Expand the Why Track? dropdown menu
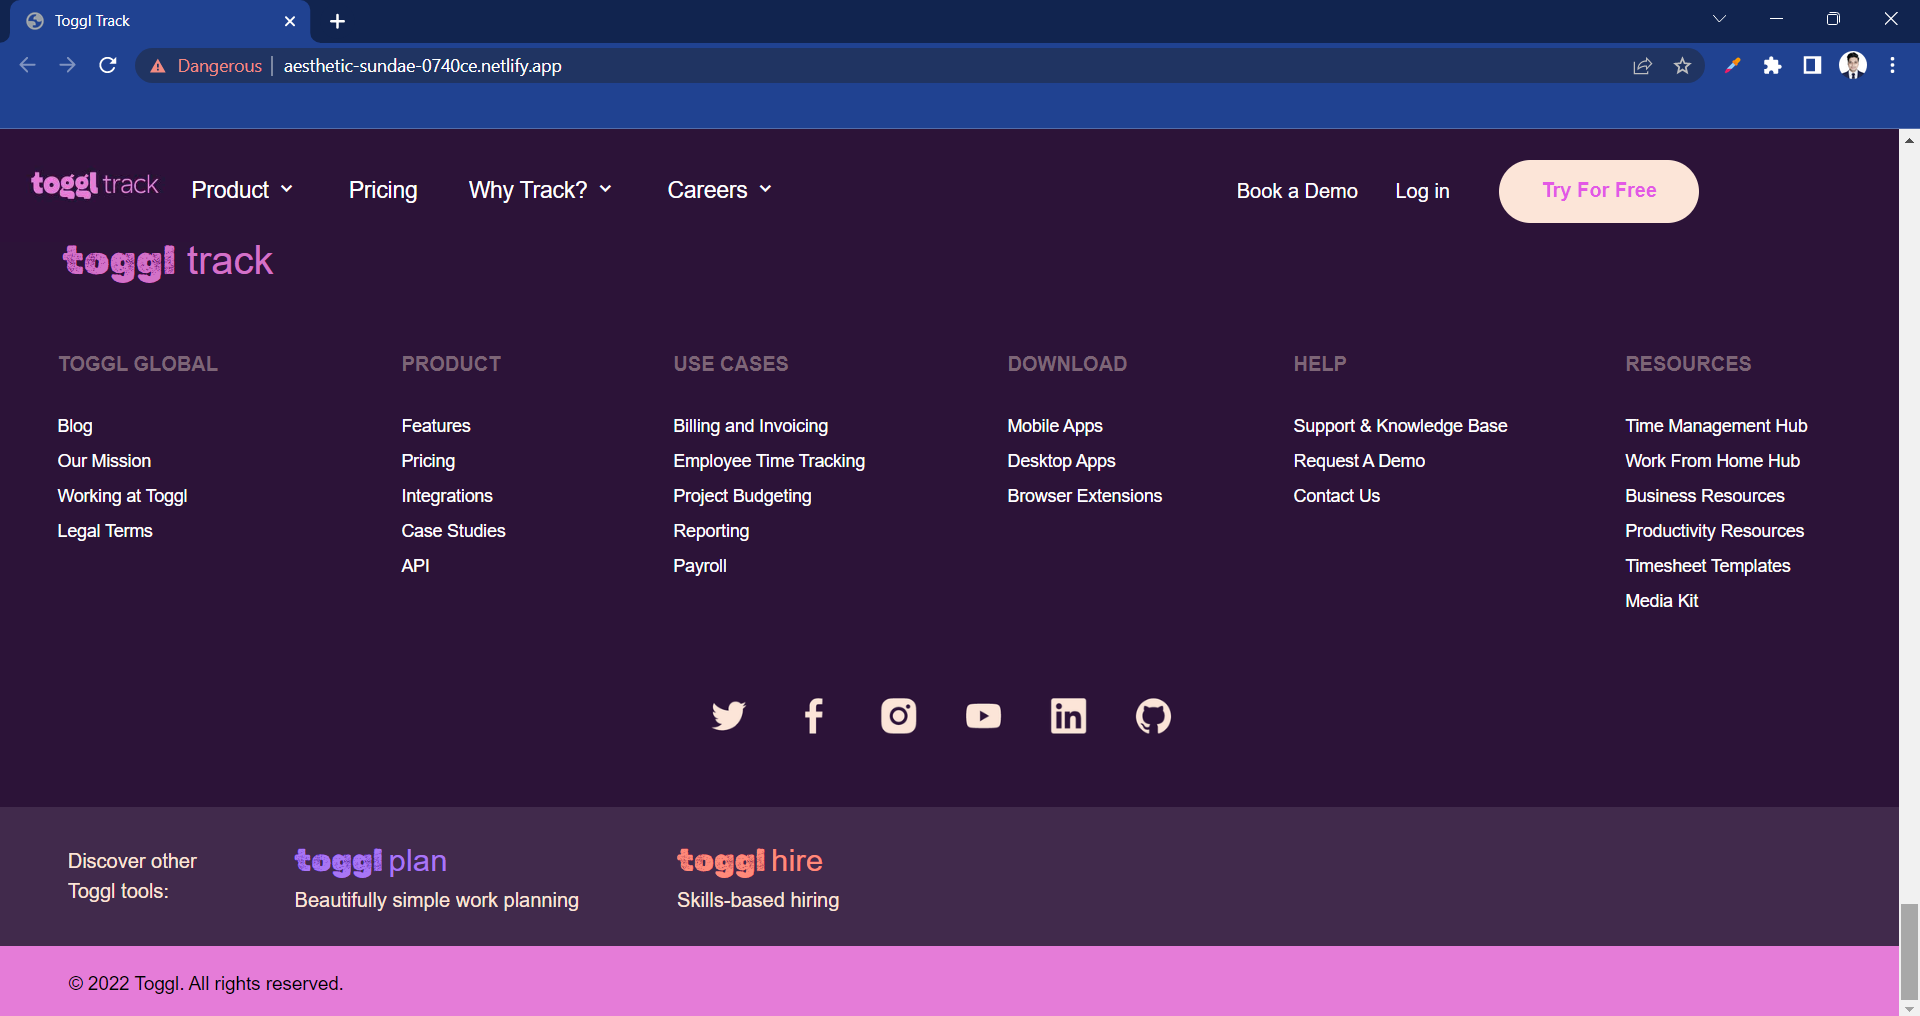 [540, 190]
